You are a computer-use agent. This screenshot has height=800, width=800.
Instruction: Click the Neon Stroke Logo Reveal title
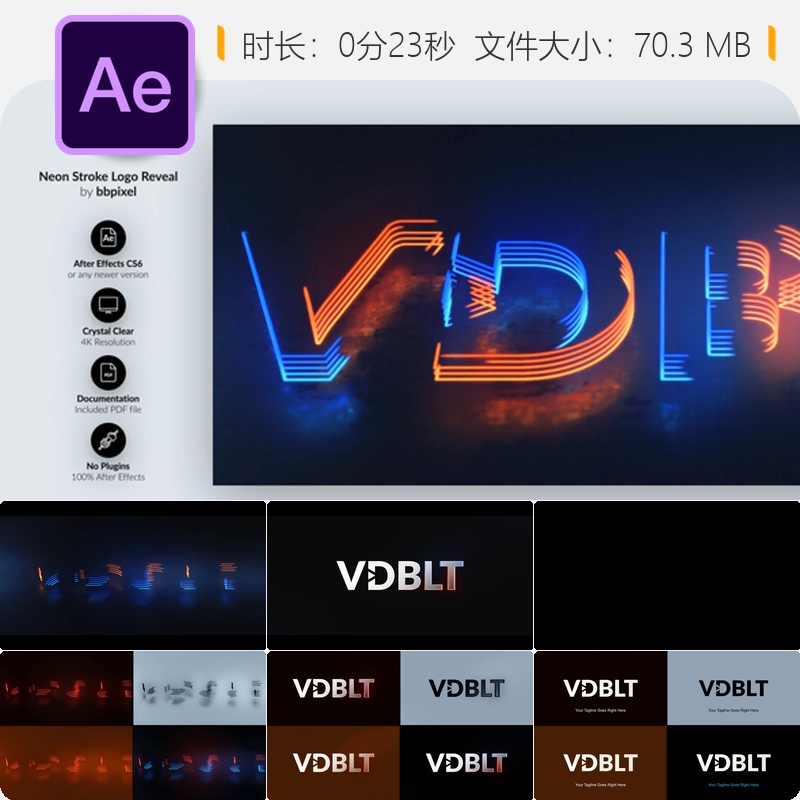tap(108, 177)
